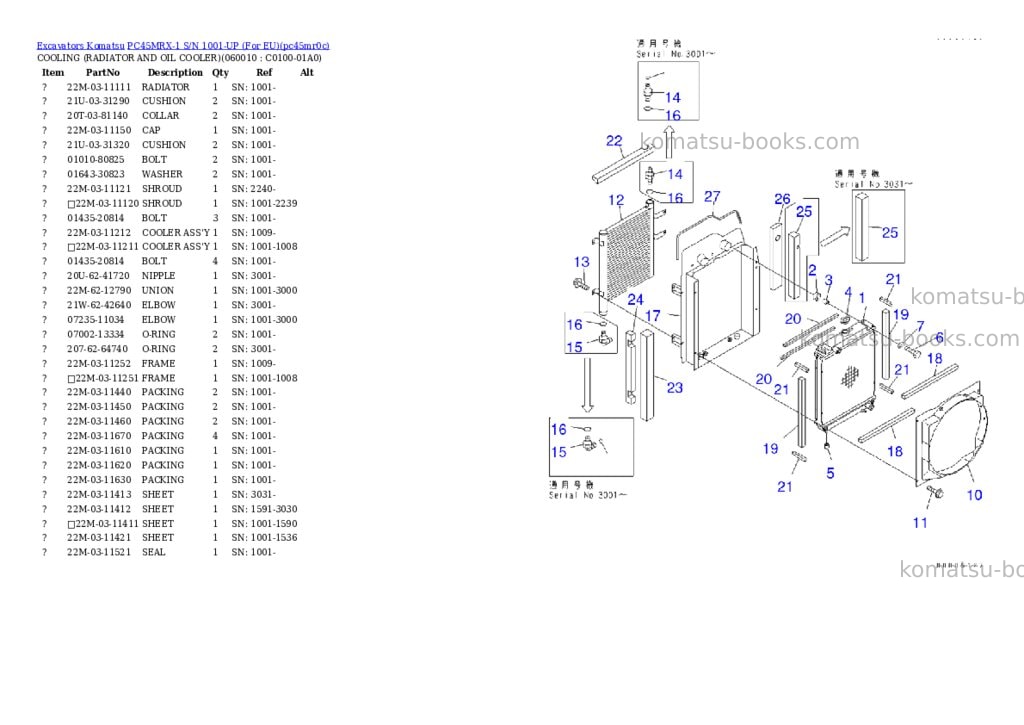Select part number 22M-03-11421
This screenshot has height=725, width=1024.
point(99,538)
